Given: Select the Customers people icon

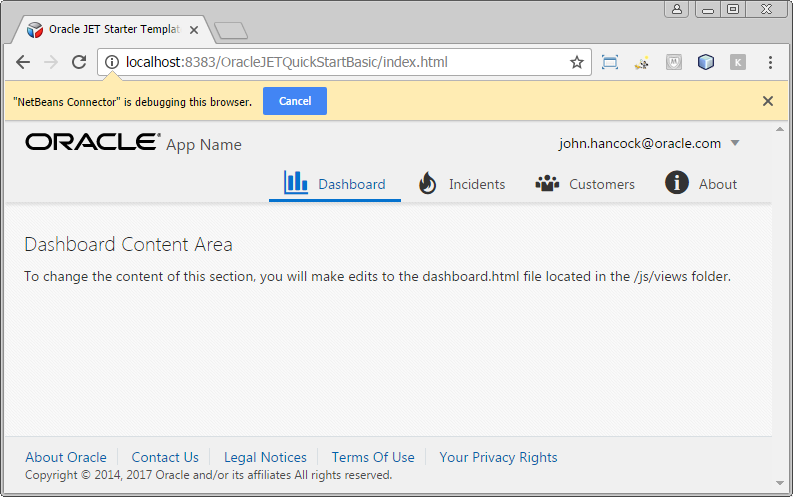Looking at the screenshot, I should [547, 183].
